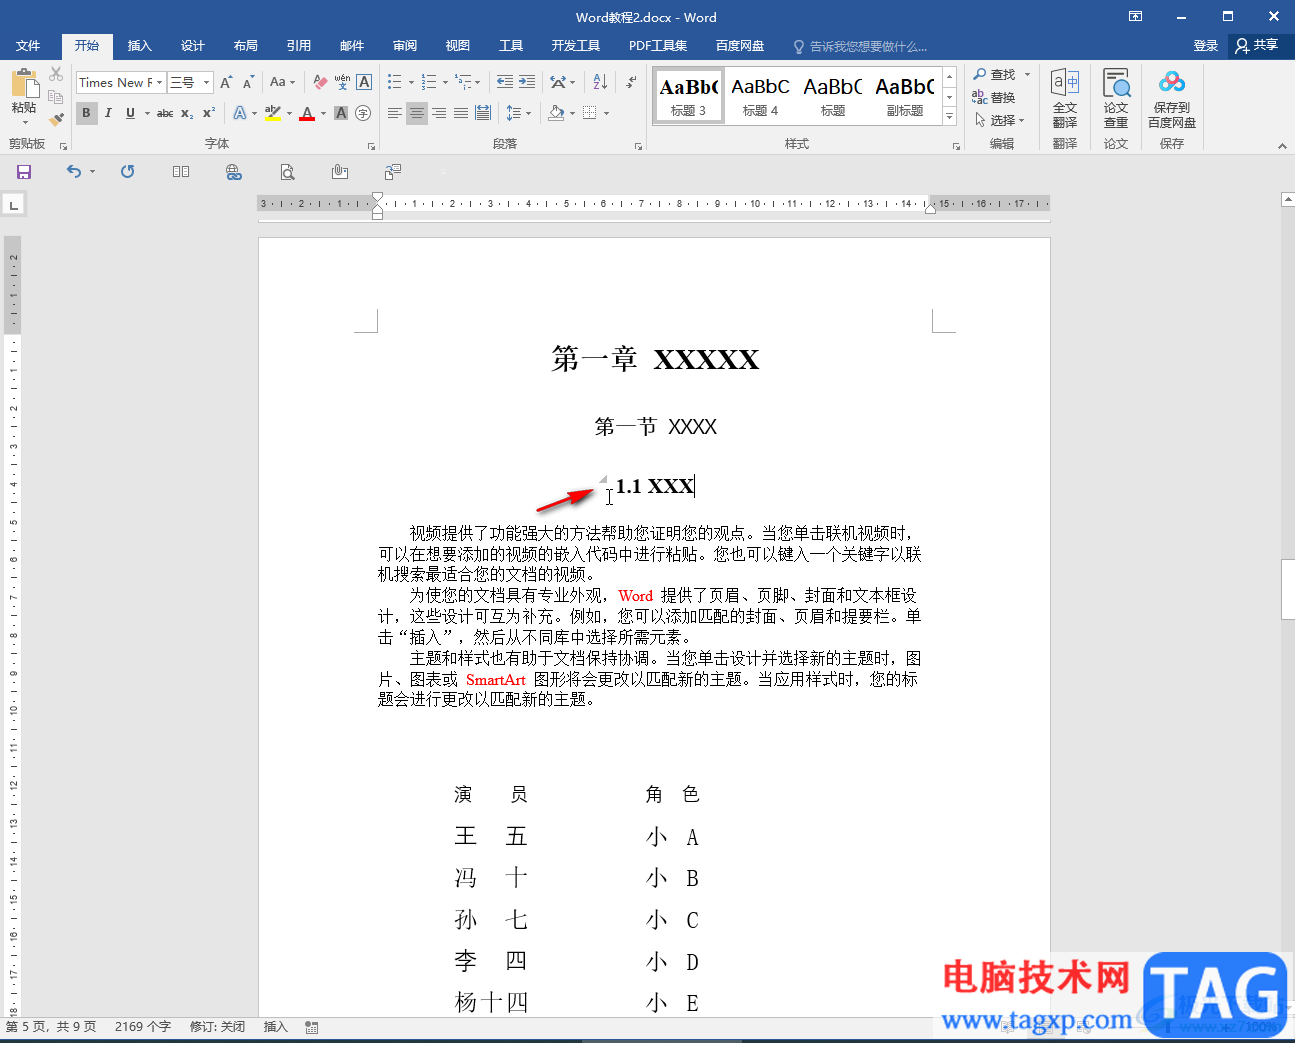Click the Undo arrow icon
1295x1043 pixels.
74,172
